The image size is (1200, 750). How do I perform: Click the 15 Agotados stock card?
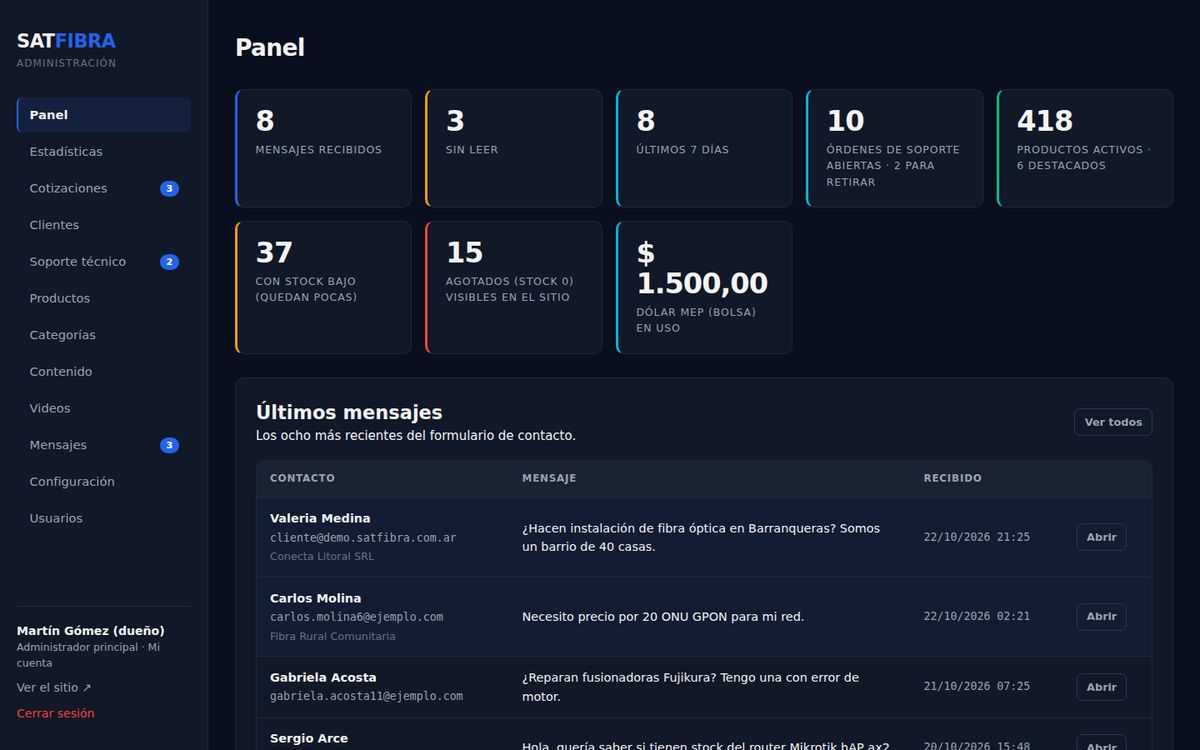pyautogui.click(x=514, y=287)
